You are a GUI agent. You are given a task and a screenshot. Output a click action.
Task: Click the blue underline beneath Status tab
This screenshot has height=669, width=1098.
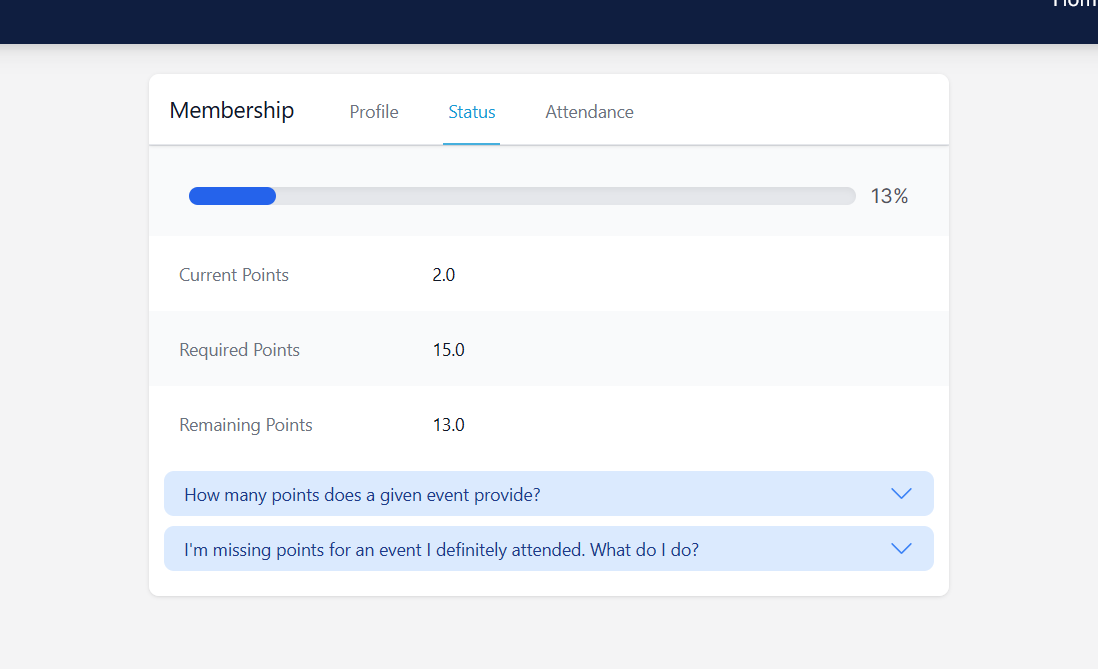click(x=472, y=144)
